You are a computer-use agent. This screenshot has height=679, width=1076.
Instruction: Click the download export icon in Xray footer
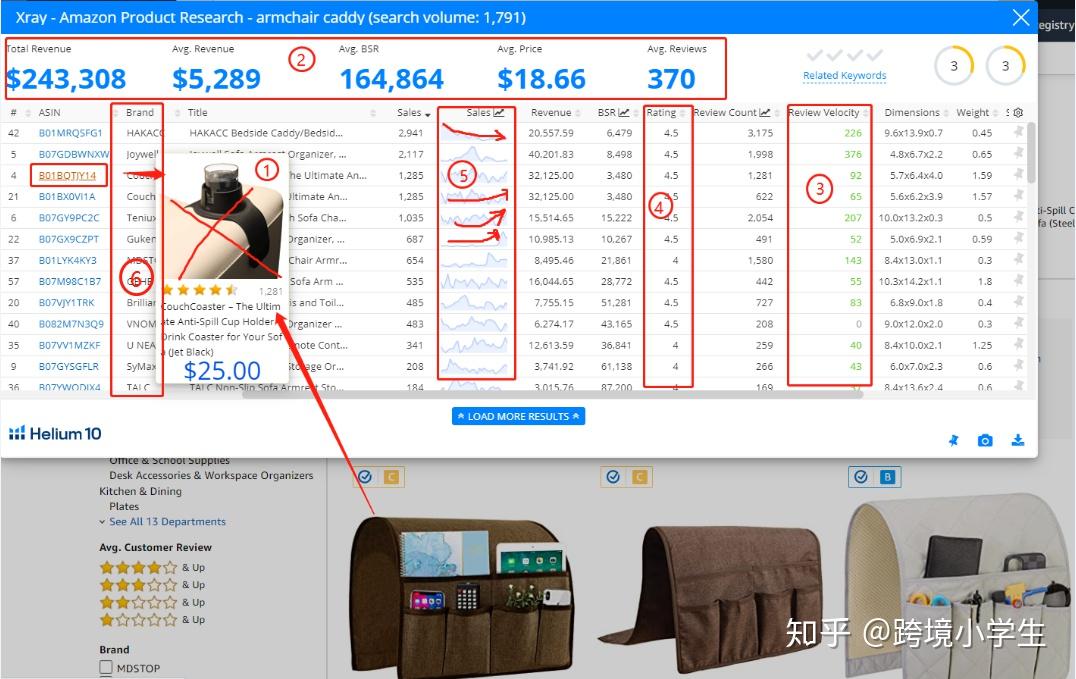(x=1018, y=440)
